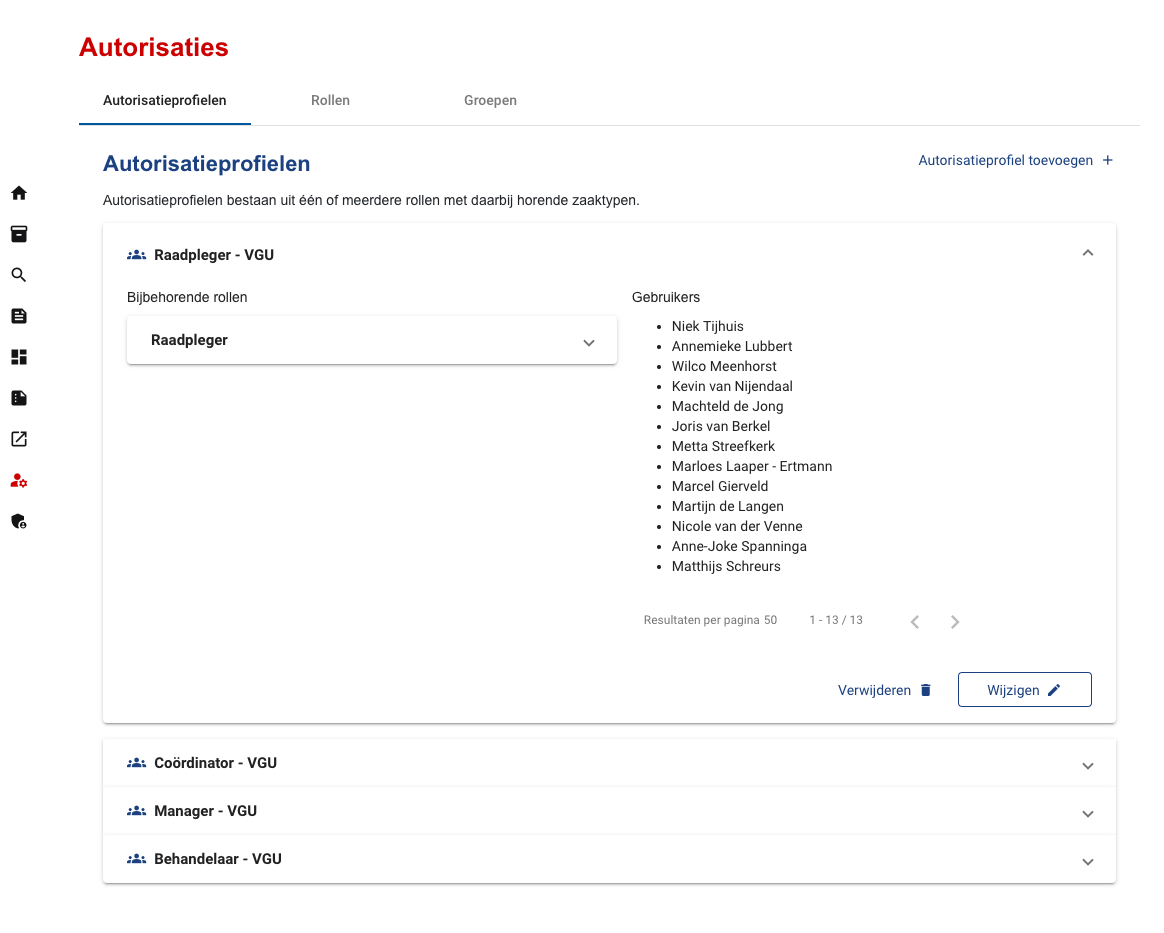Click the Wijzigen button

coord(1024,690)
